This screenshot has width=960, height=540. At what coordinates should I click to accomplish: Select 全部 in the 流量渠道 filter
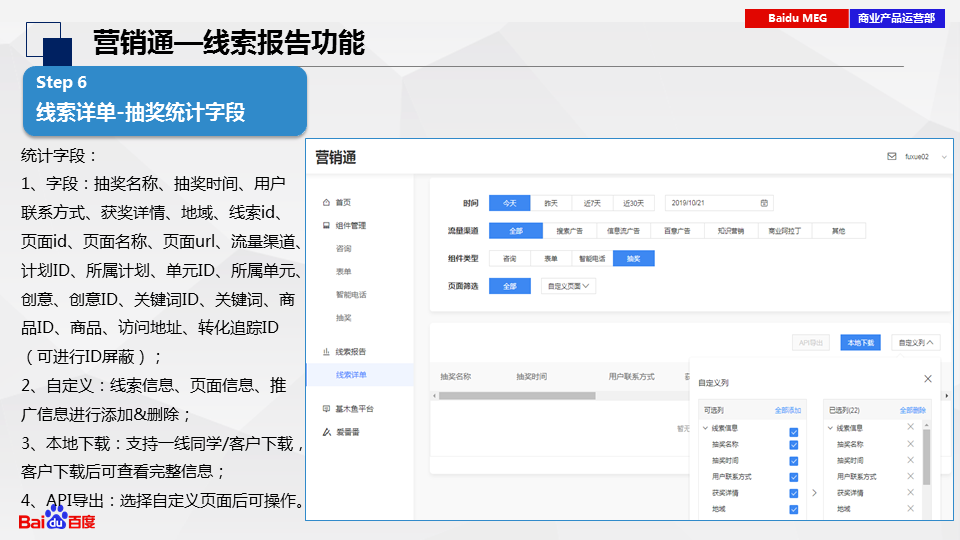(x=516, y=231)
